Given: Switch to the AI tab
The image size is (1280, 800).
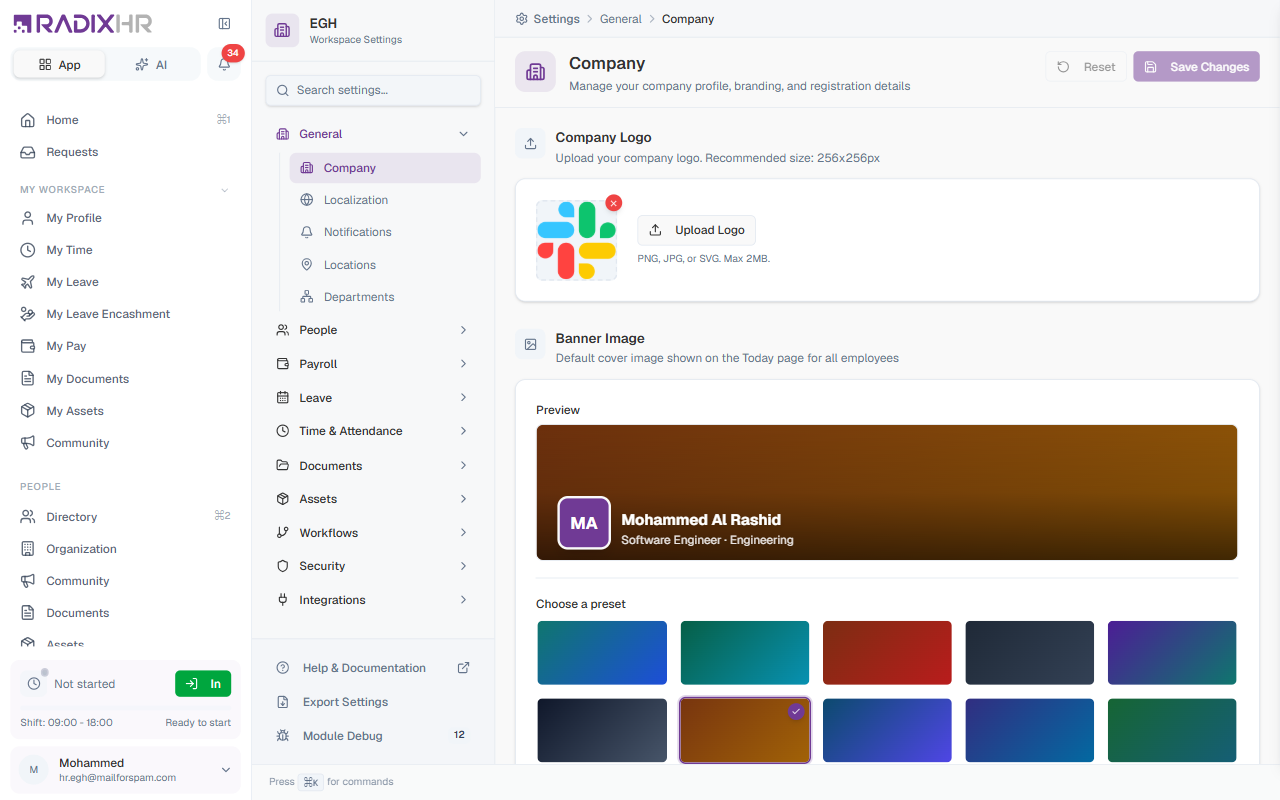Looking at the screenshot, I should (152, 64).
